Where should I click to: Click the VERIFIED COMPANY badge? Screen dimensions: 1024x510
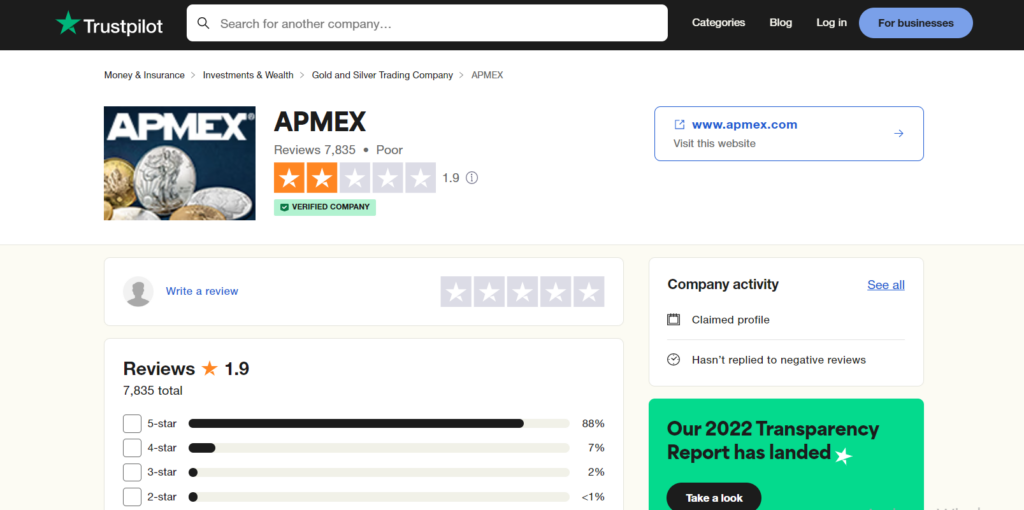(325, 207)
